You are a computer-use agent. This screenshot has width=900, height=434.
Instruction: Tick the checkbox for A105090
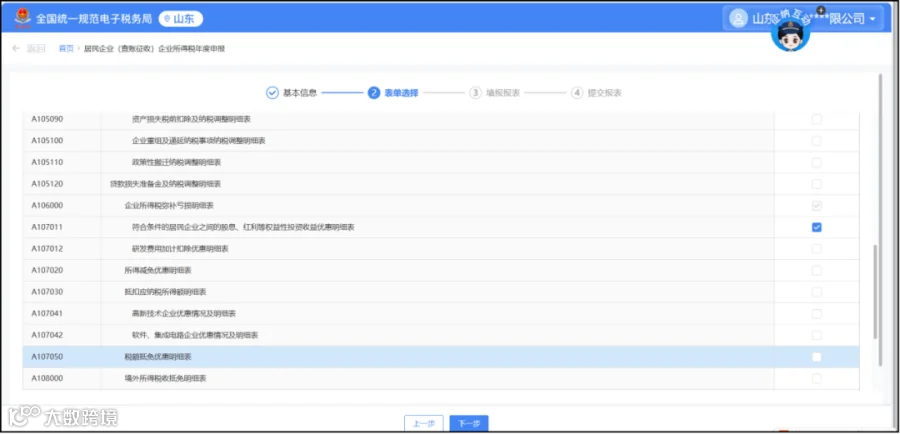816,119
